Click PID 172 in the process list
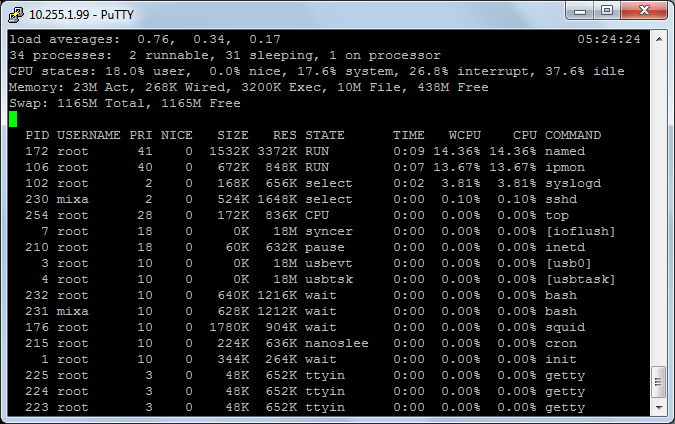Viewport: 675px width, 424px height. pyautogui.click(x=37, y=152)
